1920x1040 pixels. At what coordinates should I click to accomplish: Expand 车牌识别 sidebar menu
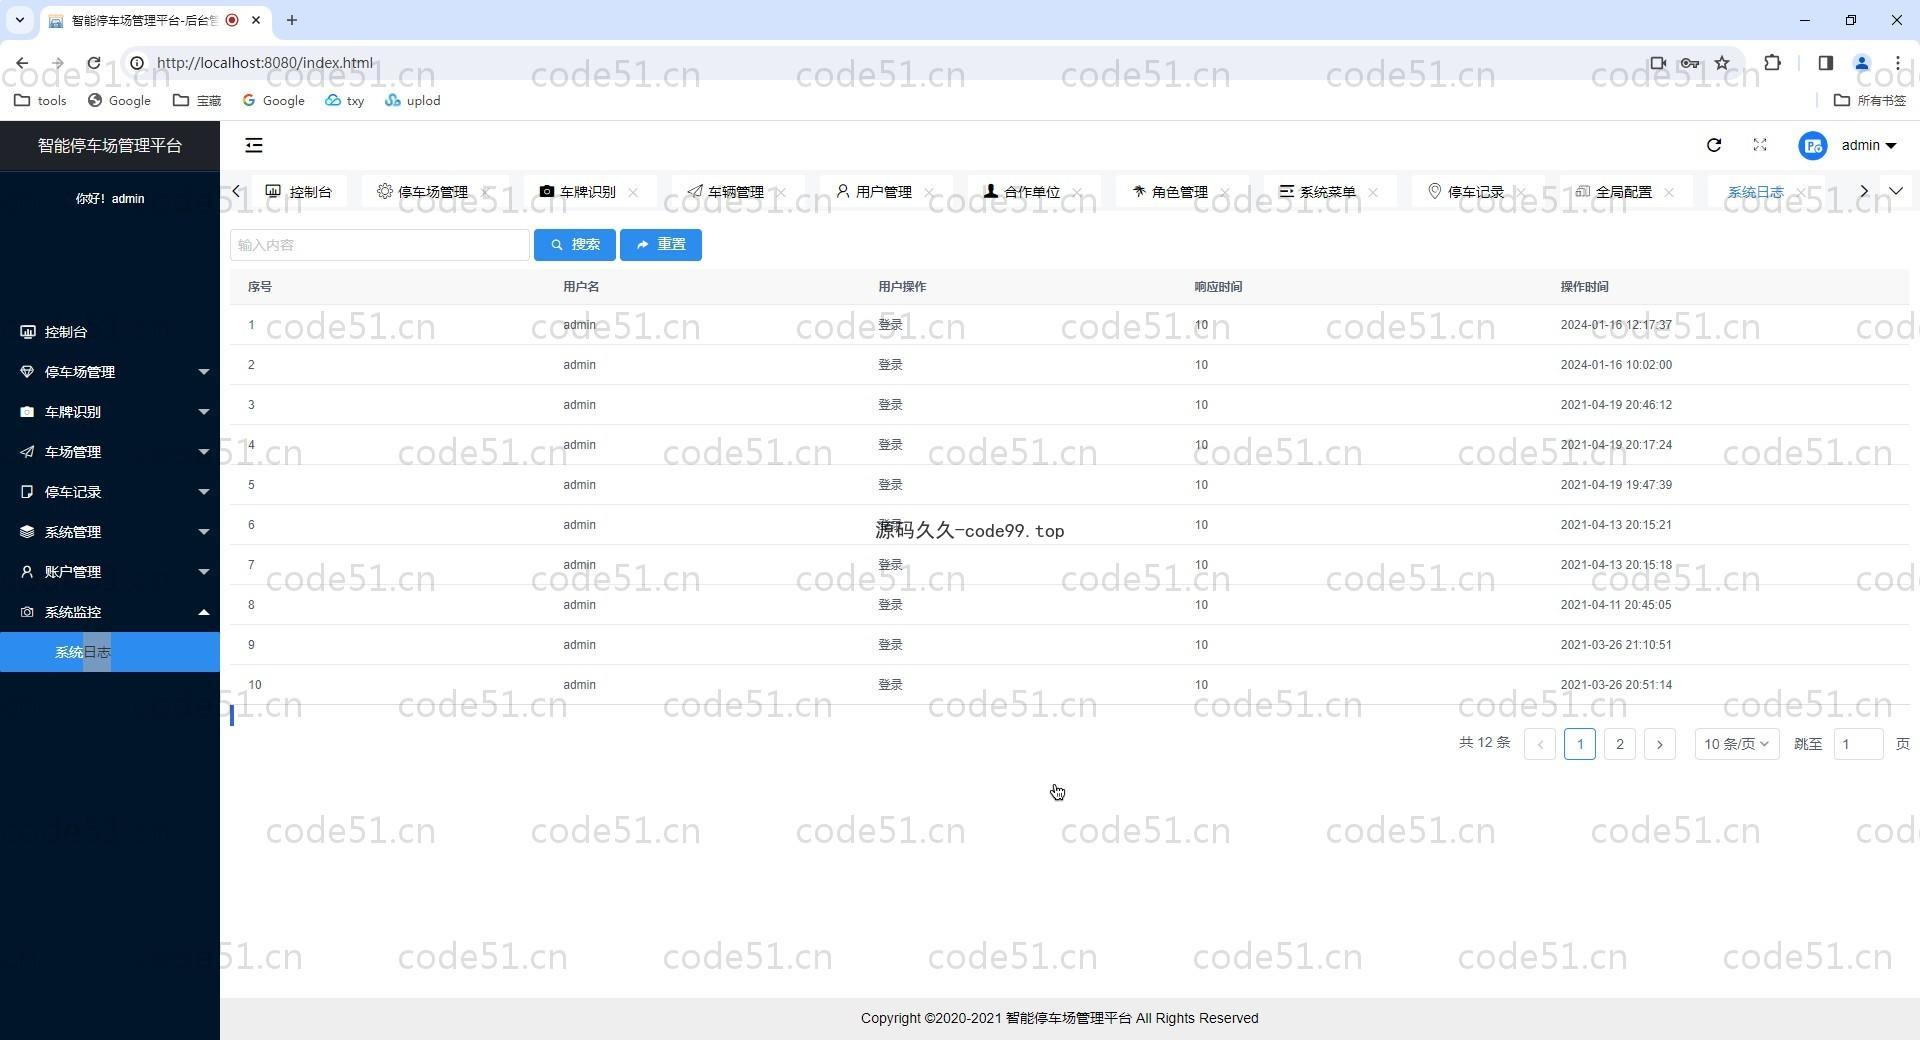click(x=110, y=412)
